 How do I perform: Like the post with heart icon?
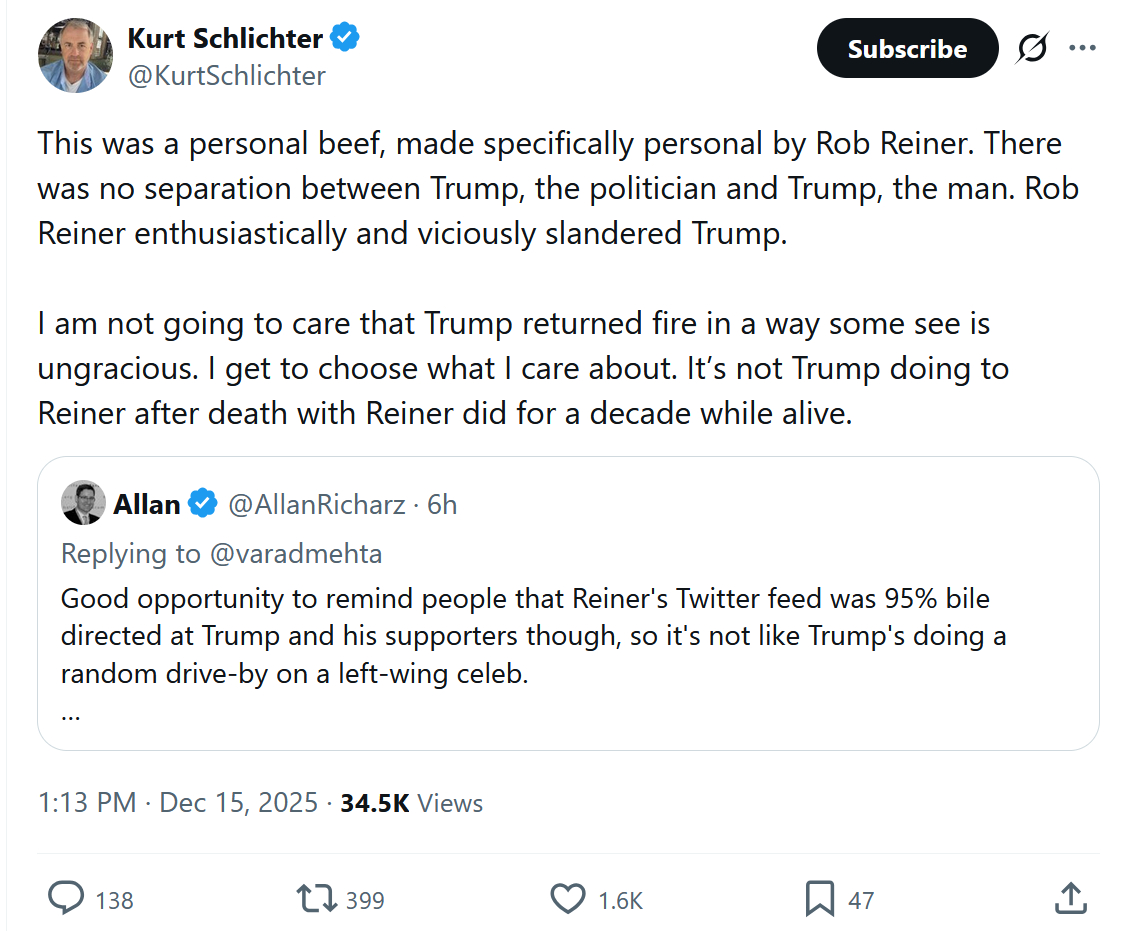point(568,898)
